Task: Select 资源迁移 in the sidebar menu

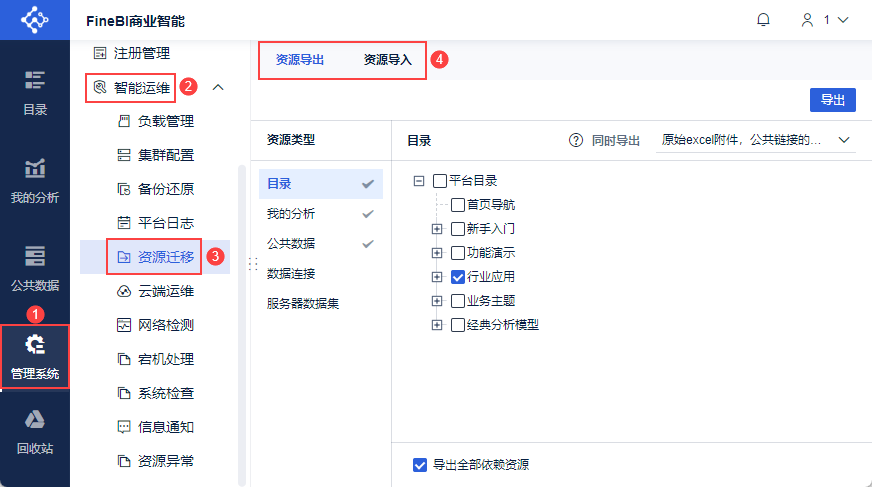Action: (165, 257)
